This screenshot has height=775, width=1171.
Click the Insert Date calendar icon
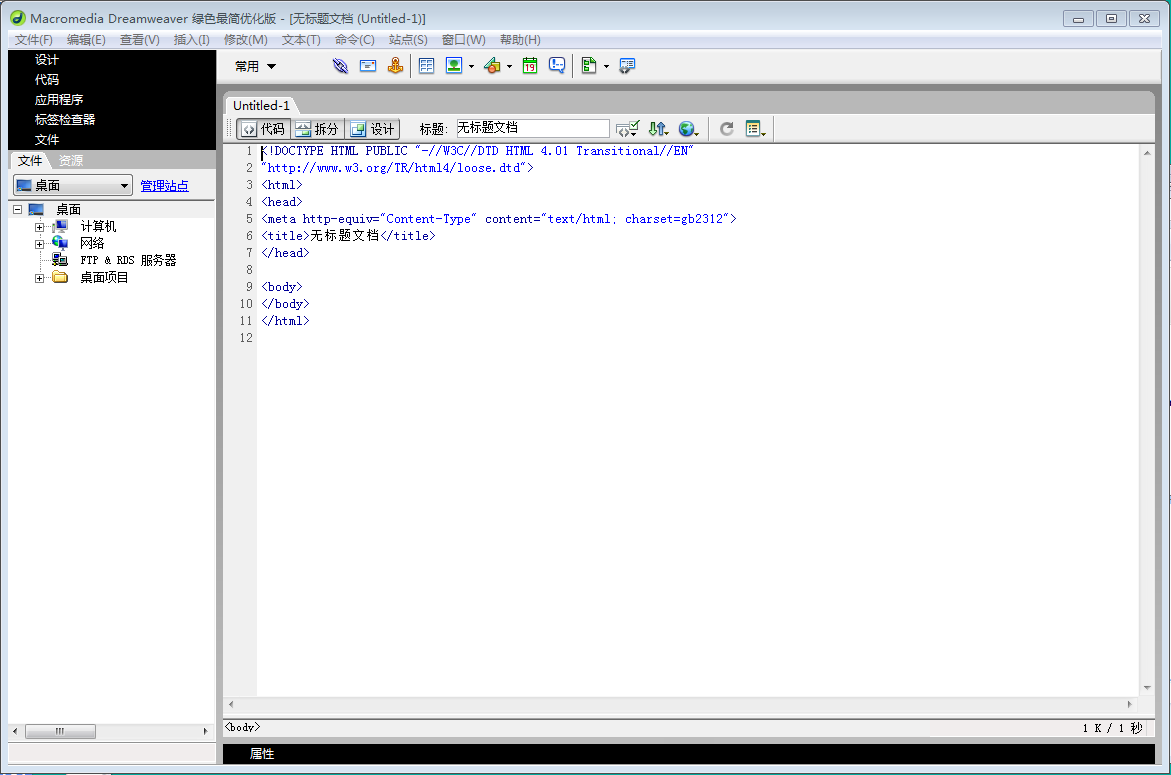click(x=530, y=66)
